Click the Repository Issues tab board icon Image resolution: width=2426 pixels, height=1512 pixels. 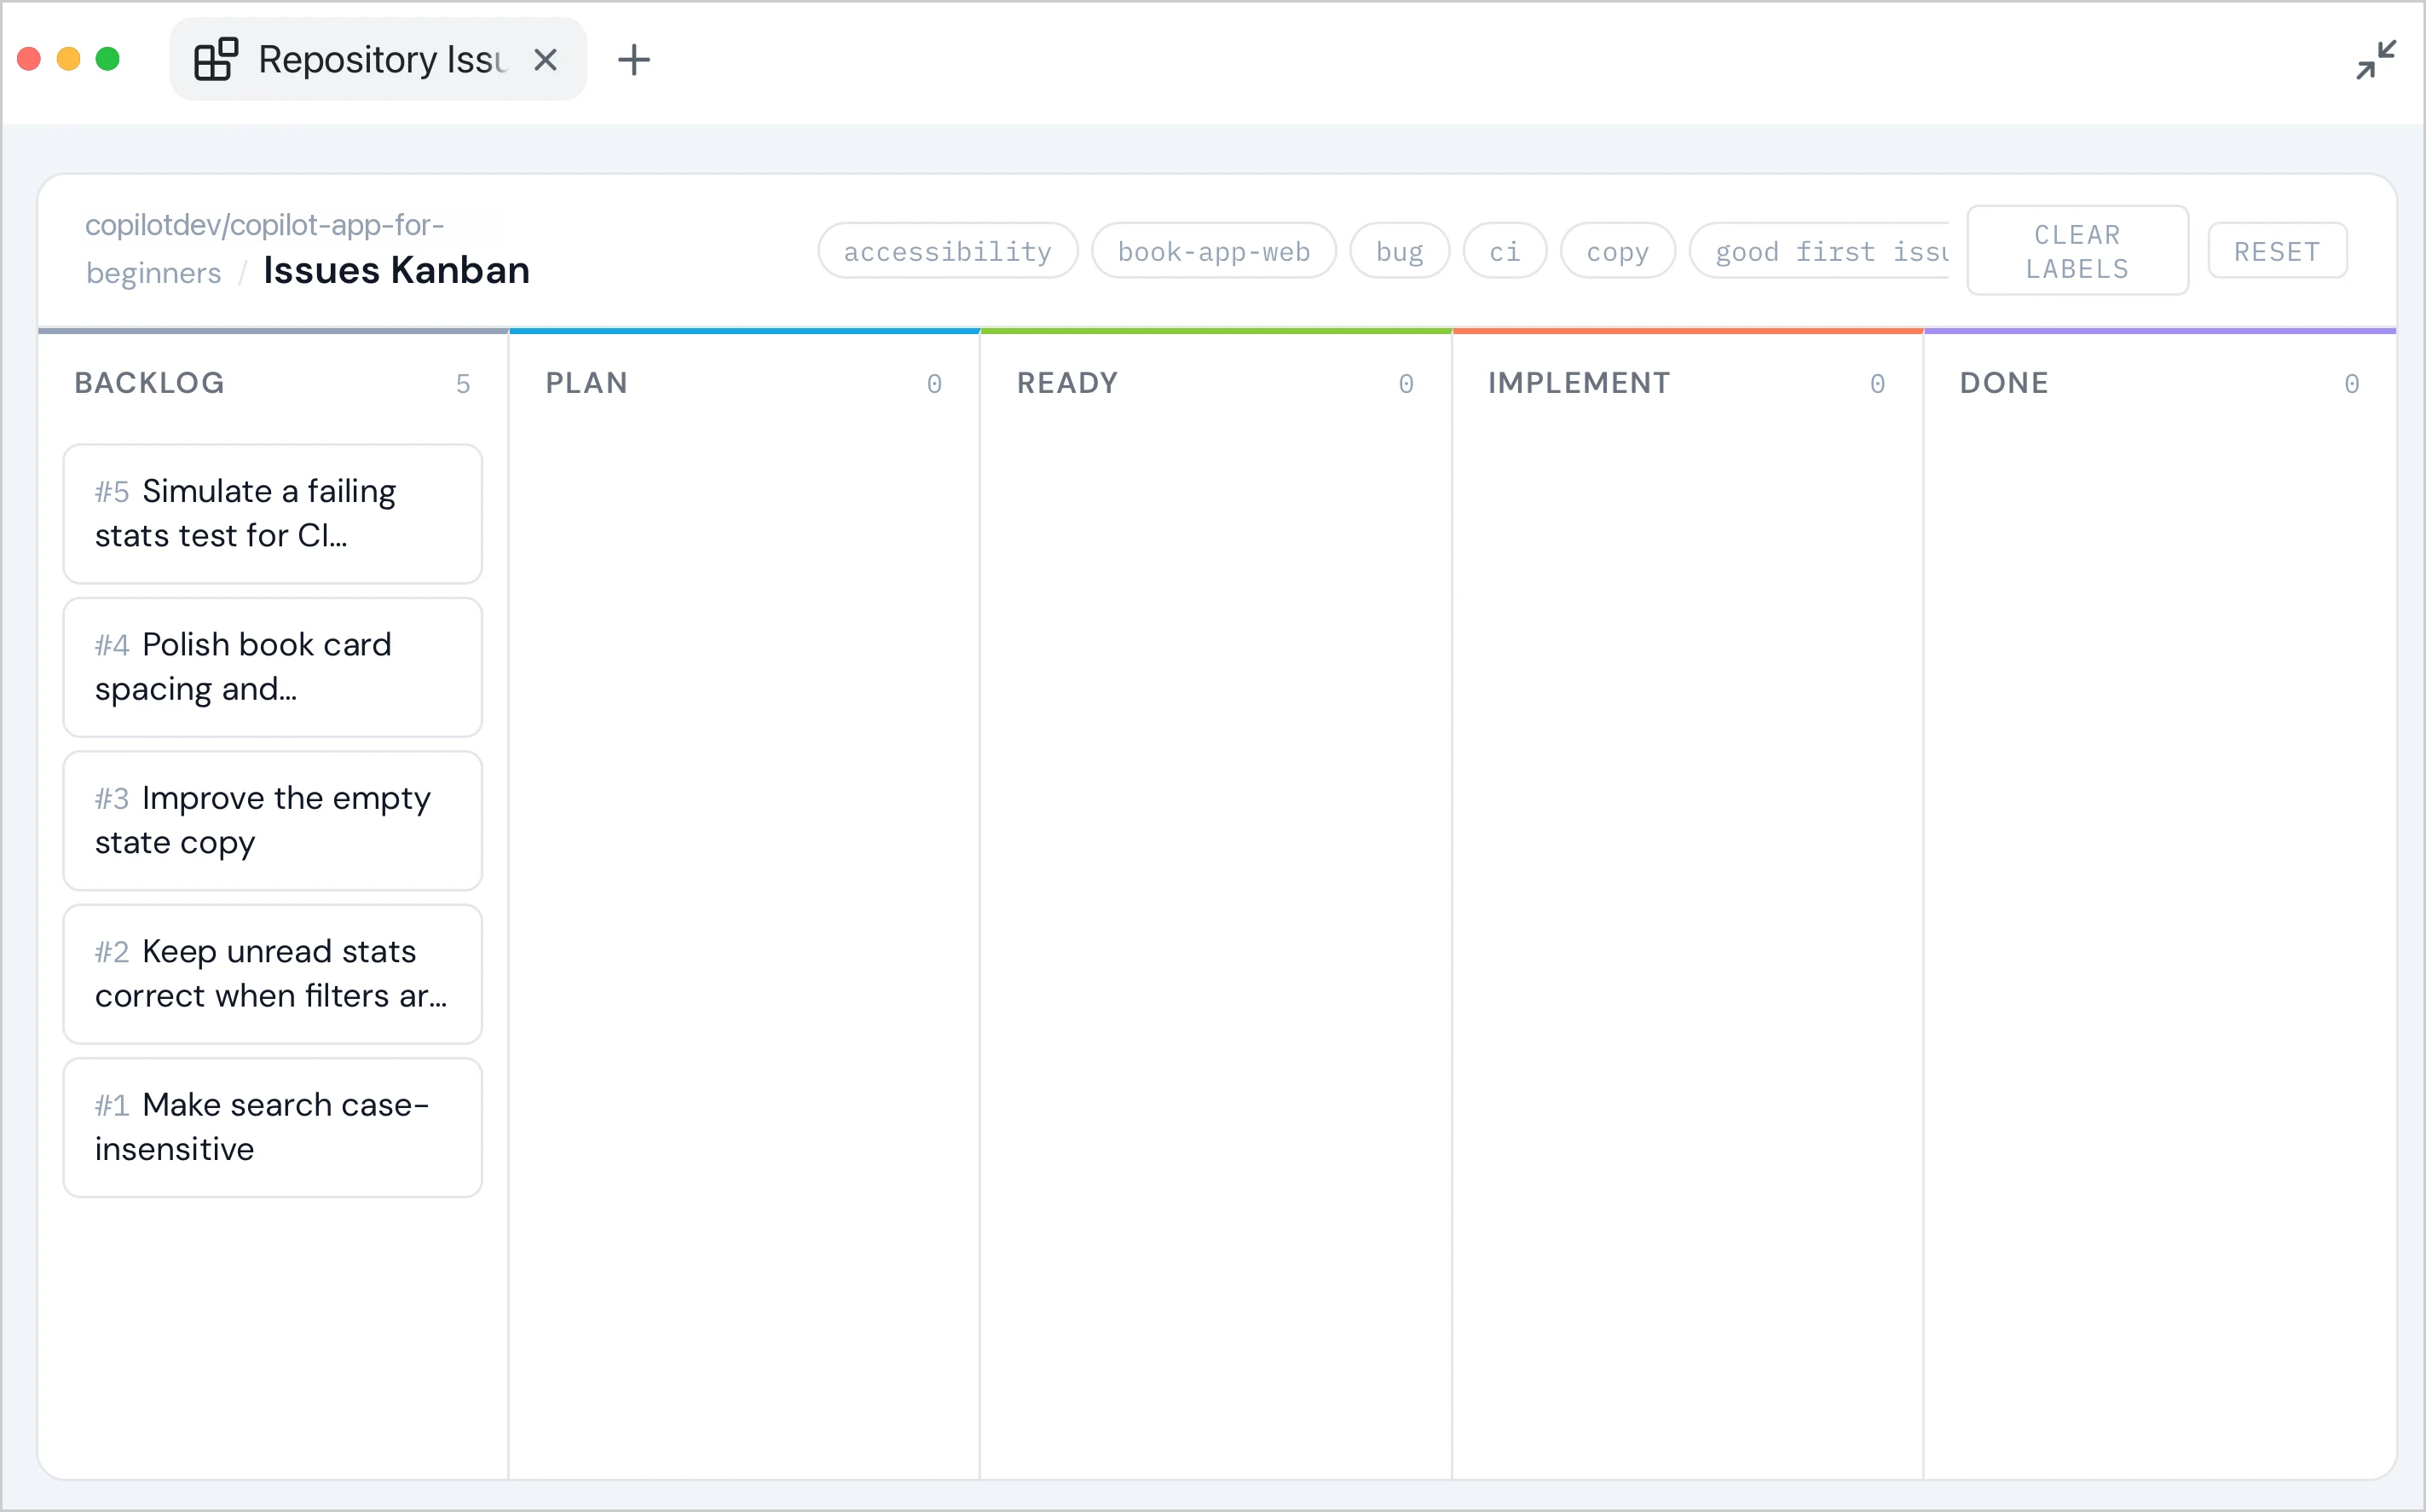pos(215,59)
